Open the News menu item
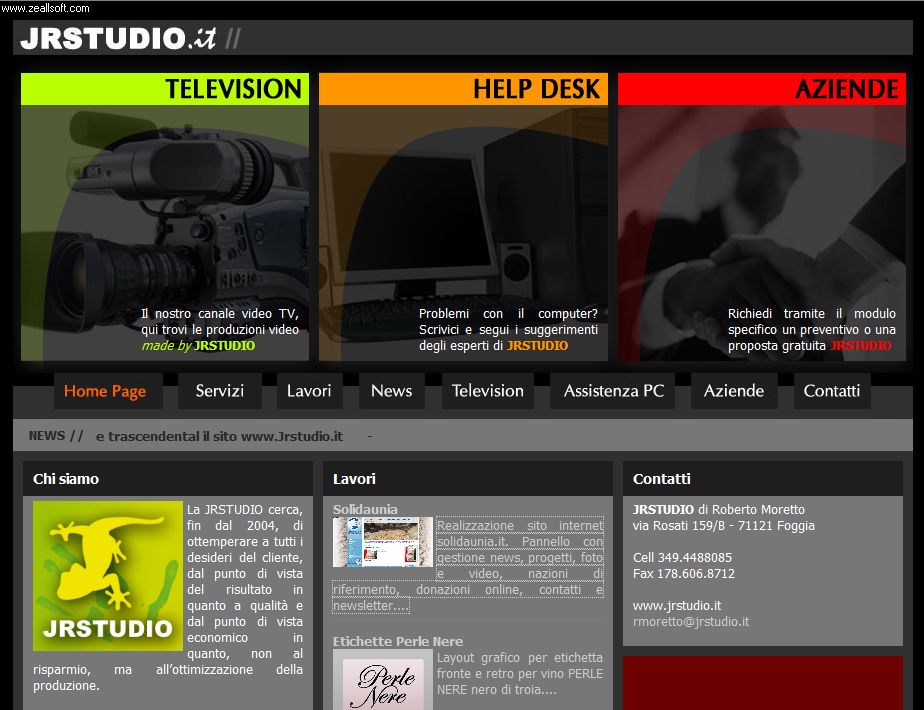924x710 pixels. [x=392, y=391]
